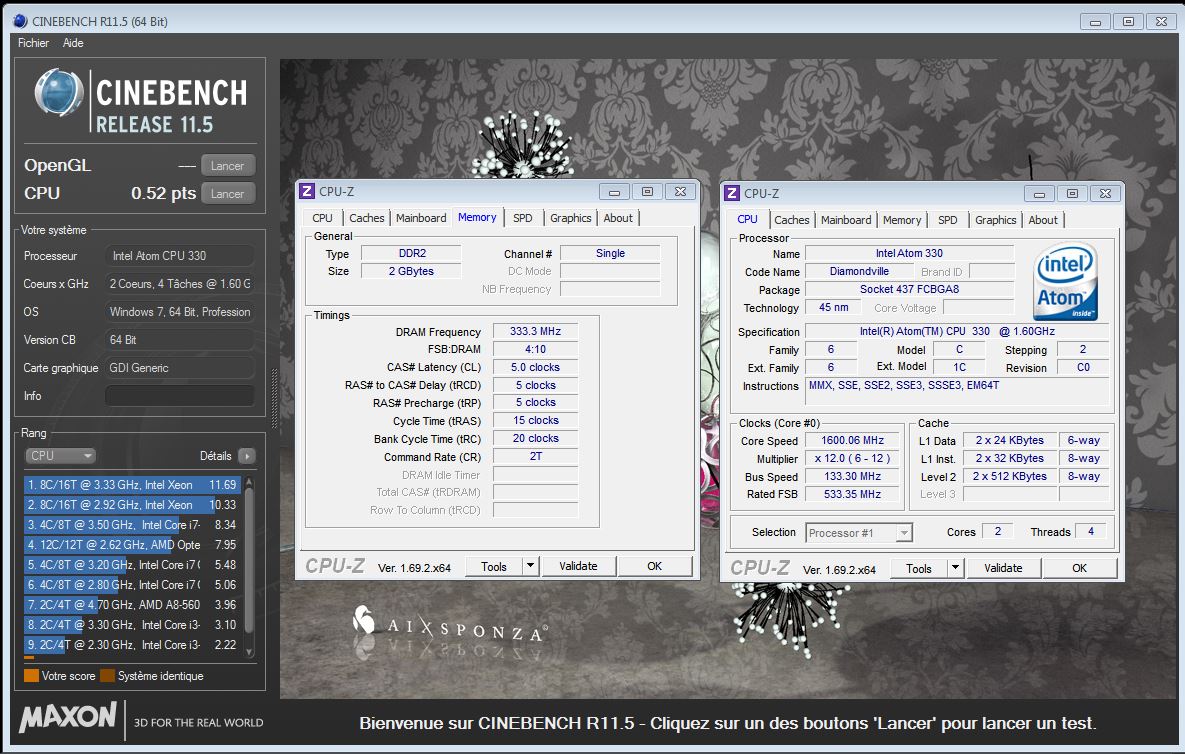Screen dimensions: 1185x754
Task: Switch to About tab in Memory CPU-Z window
Action: tap(618, 218)
